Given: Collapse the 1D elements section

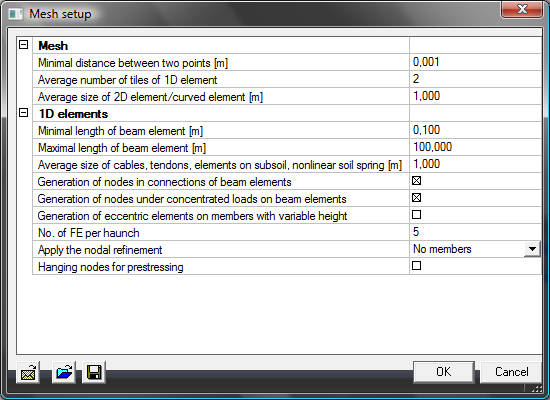Looking at the screenshot, I should (x=24, y=113).
